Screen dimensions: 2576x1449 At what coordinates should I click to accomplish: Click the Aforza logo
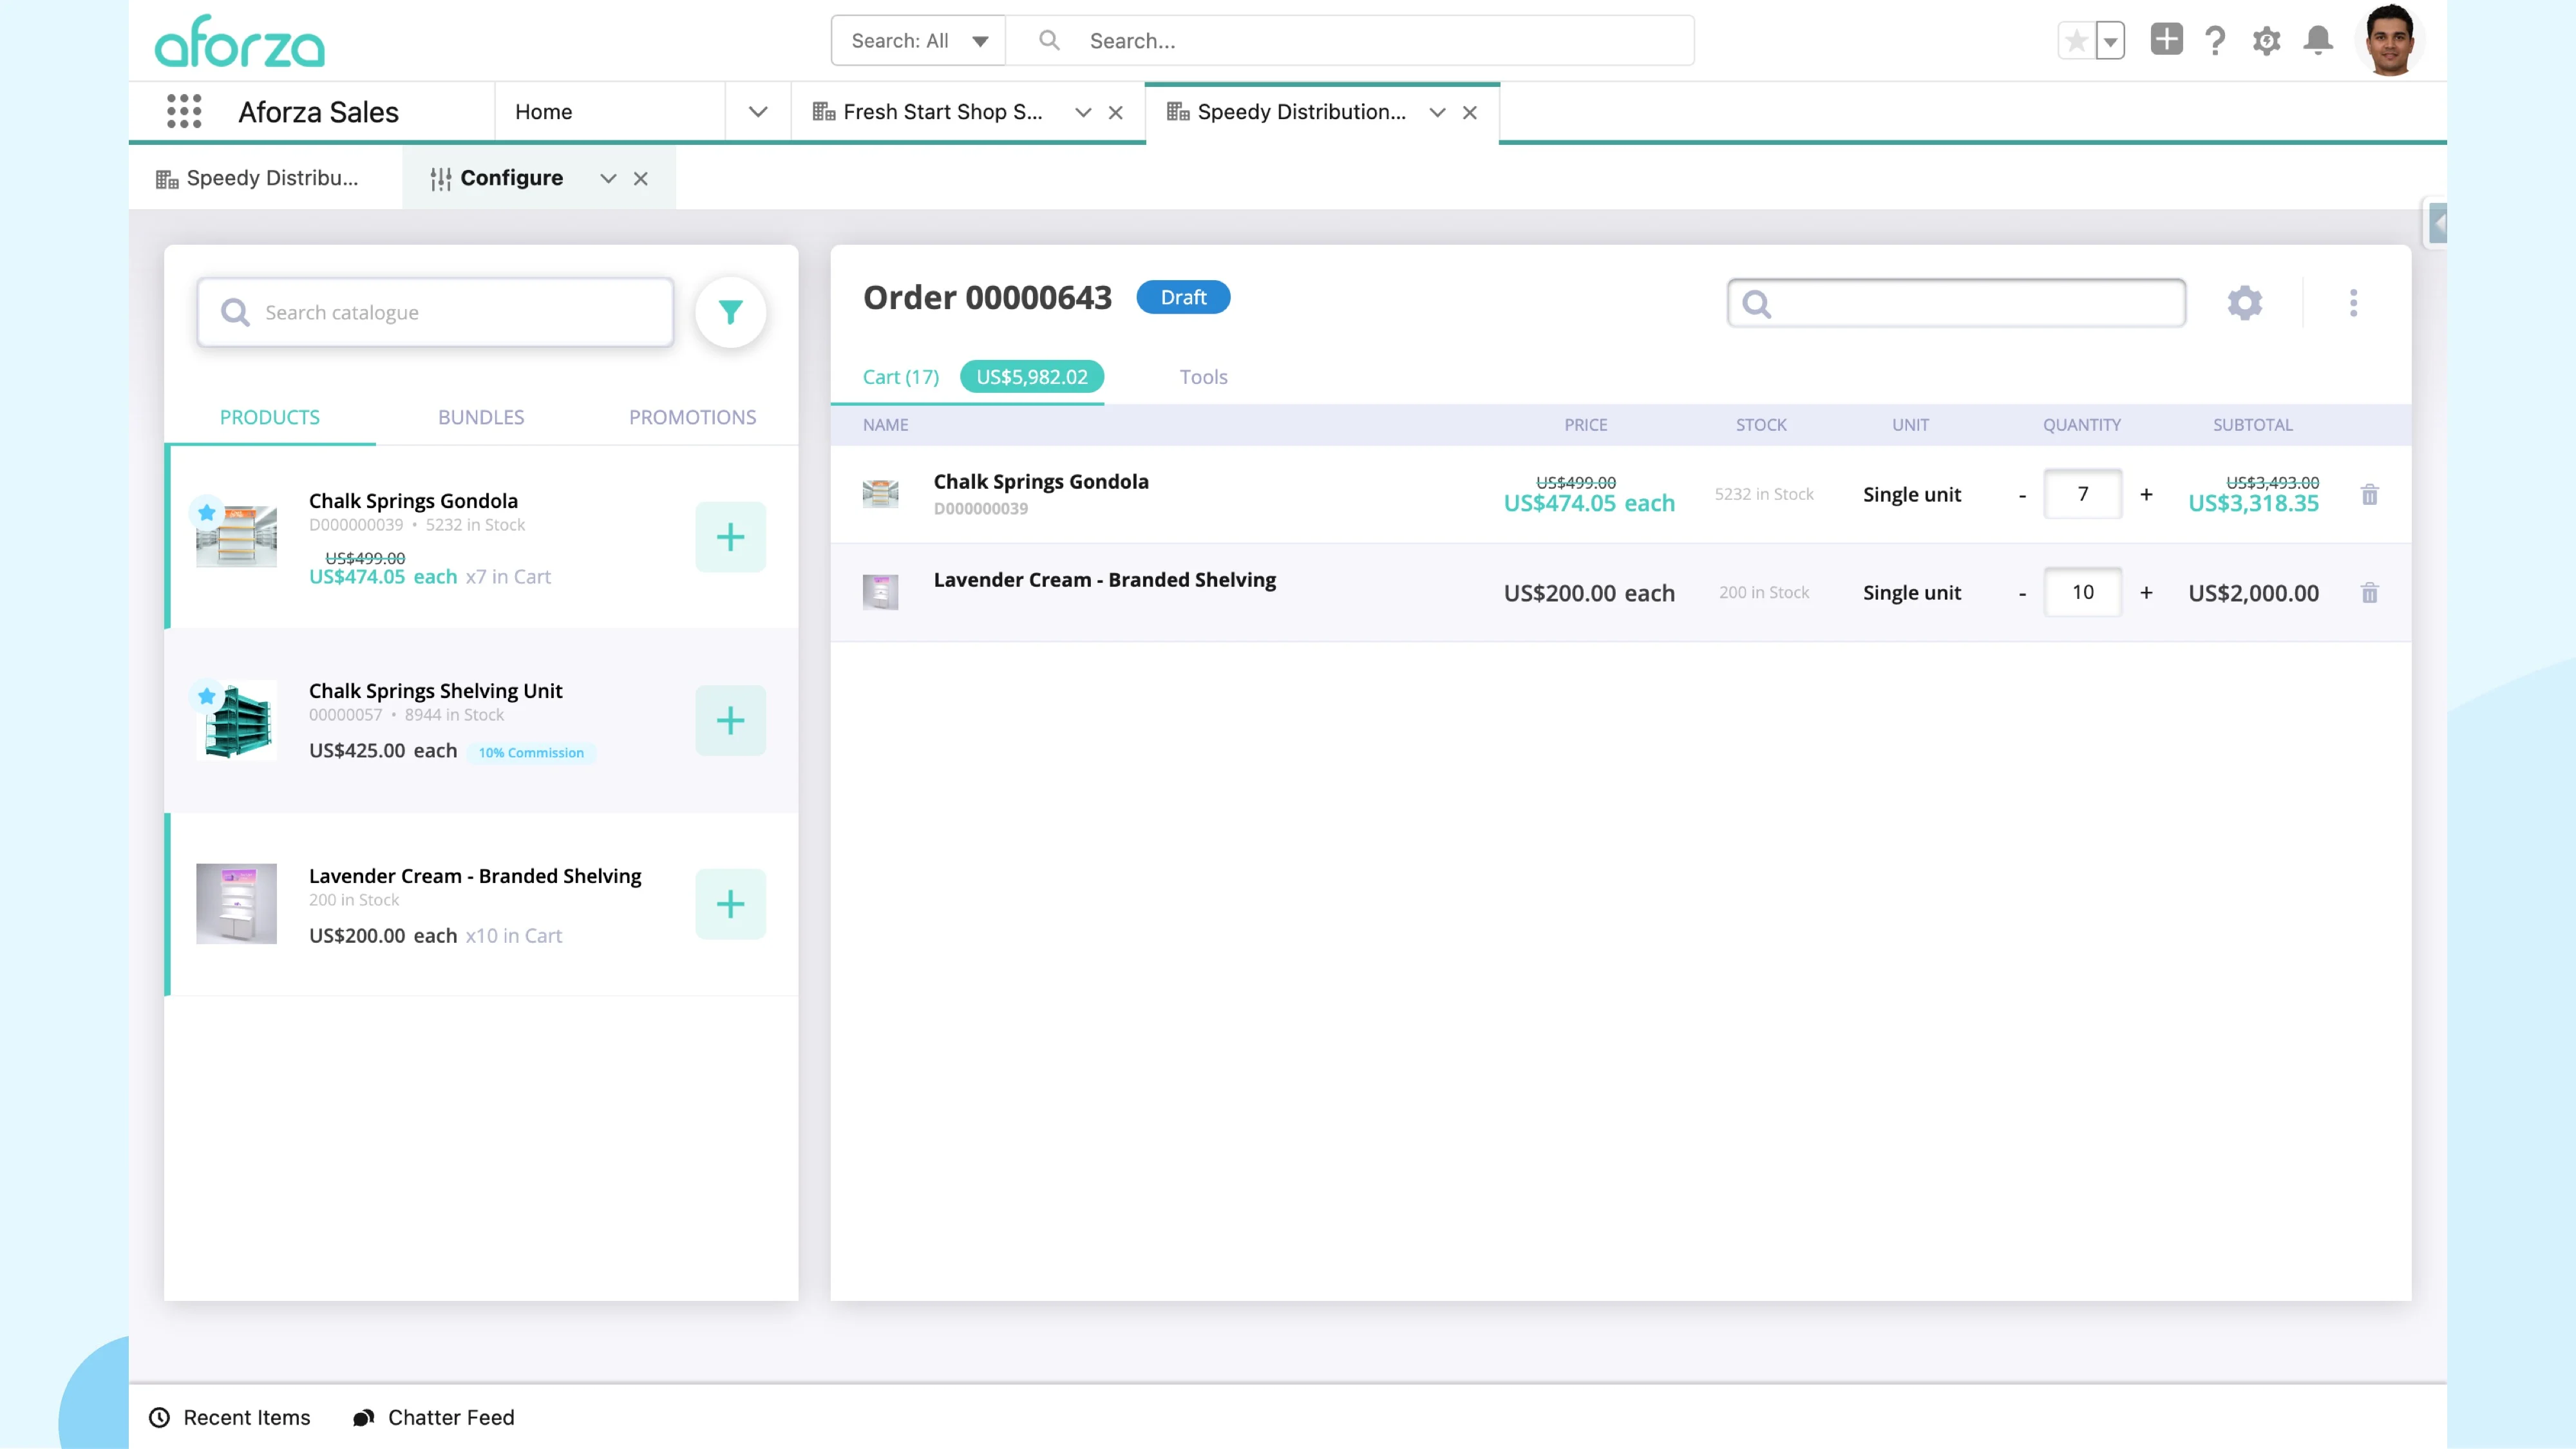240,41
